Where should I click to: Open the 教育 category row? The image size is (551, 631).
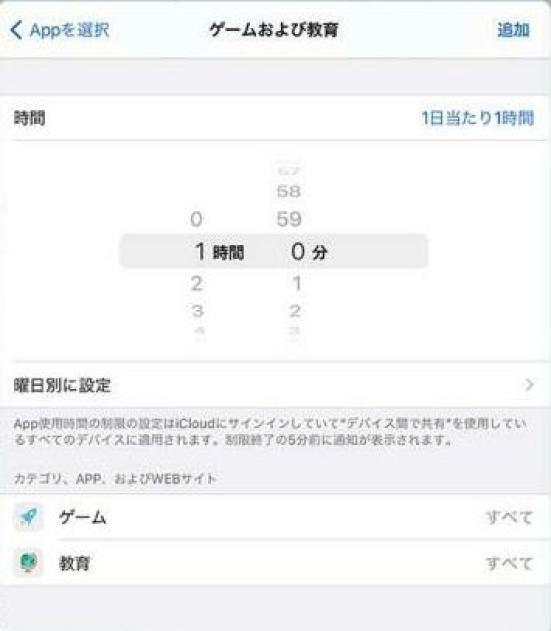pos(275,563)
